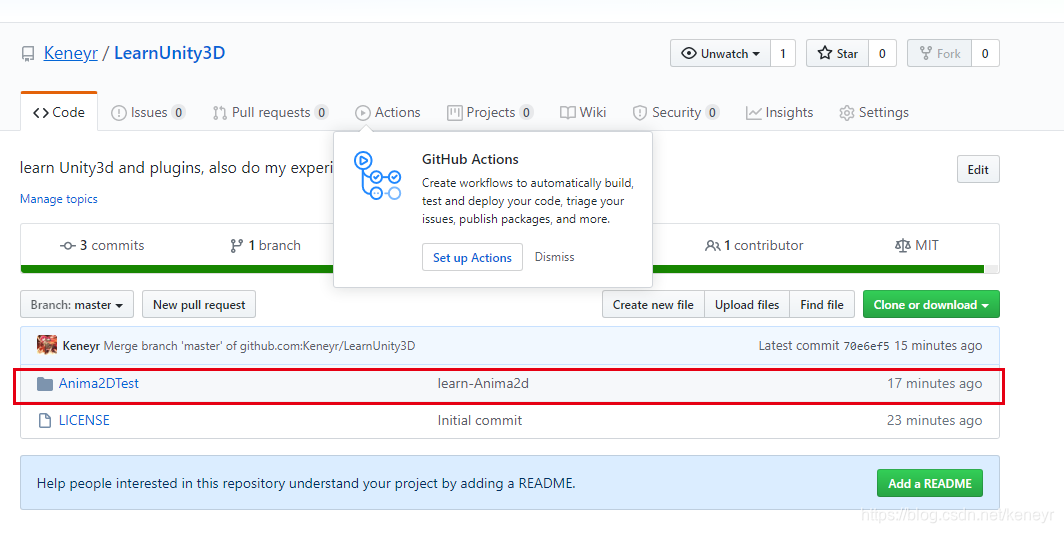Open the MIT license link
The height and width of the screenshot is (533, 1064).
(x=917, y=245)
